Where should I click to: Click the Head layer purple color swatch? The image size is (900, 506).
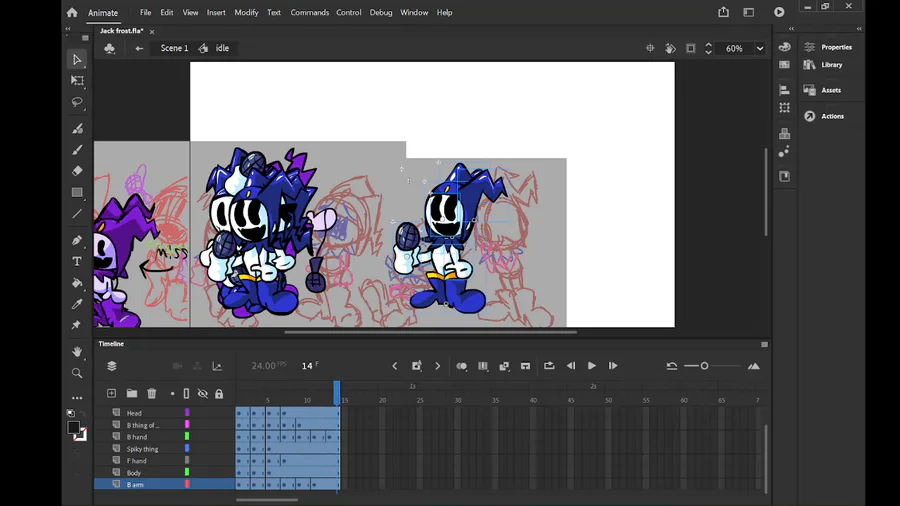point(187,412)
